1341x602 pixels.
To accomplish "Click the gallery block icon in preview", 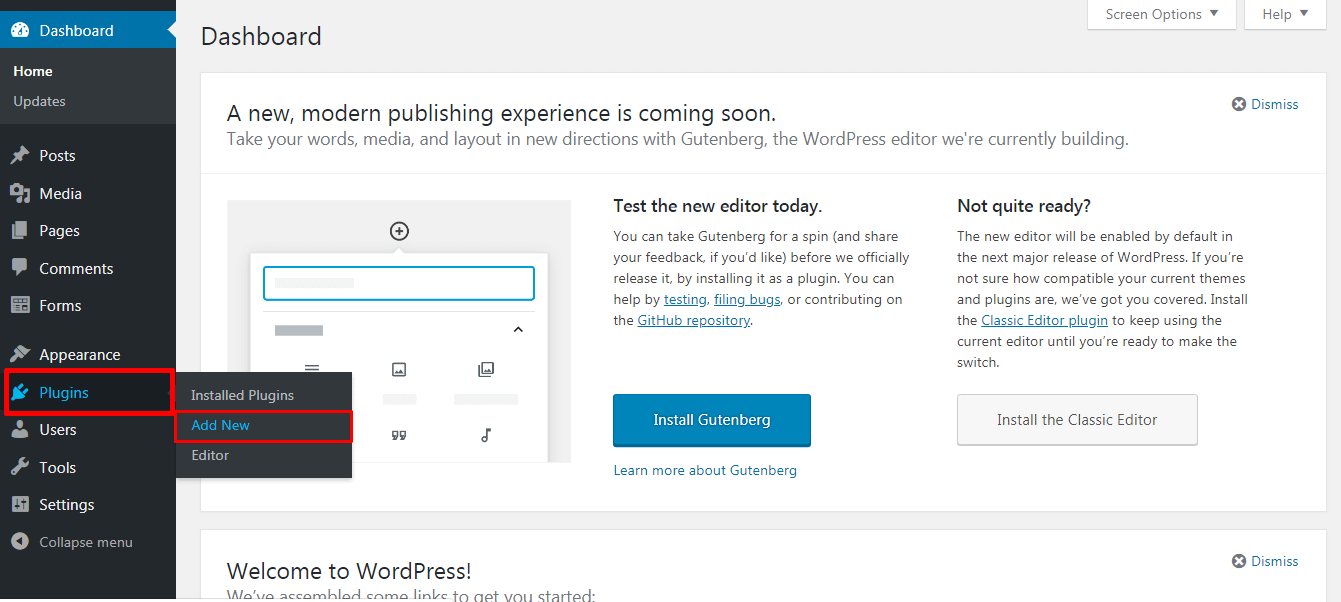I will tap(486, 370).
